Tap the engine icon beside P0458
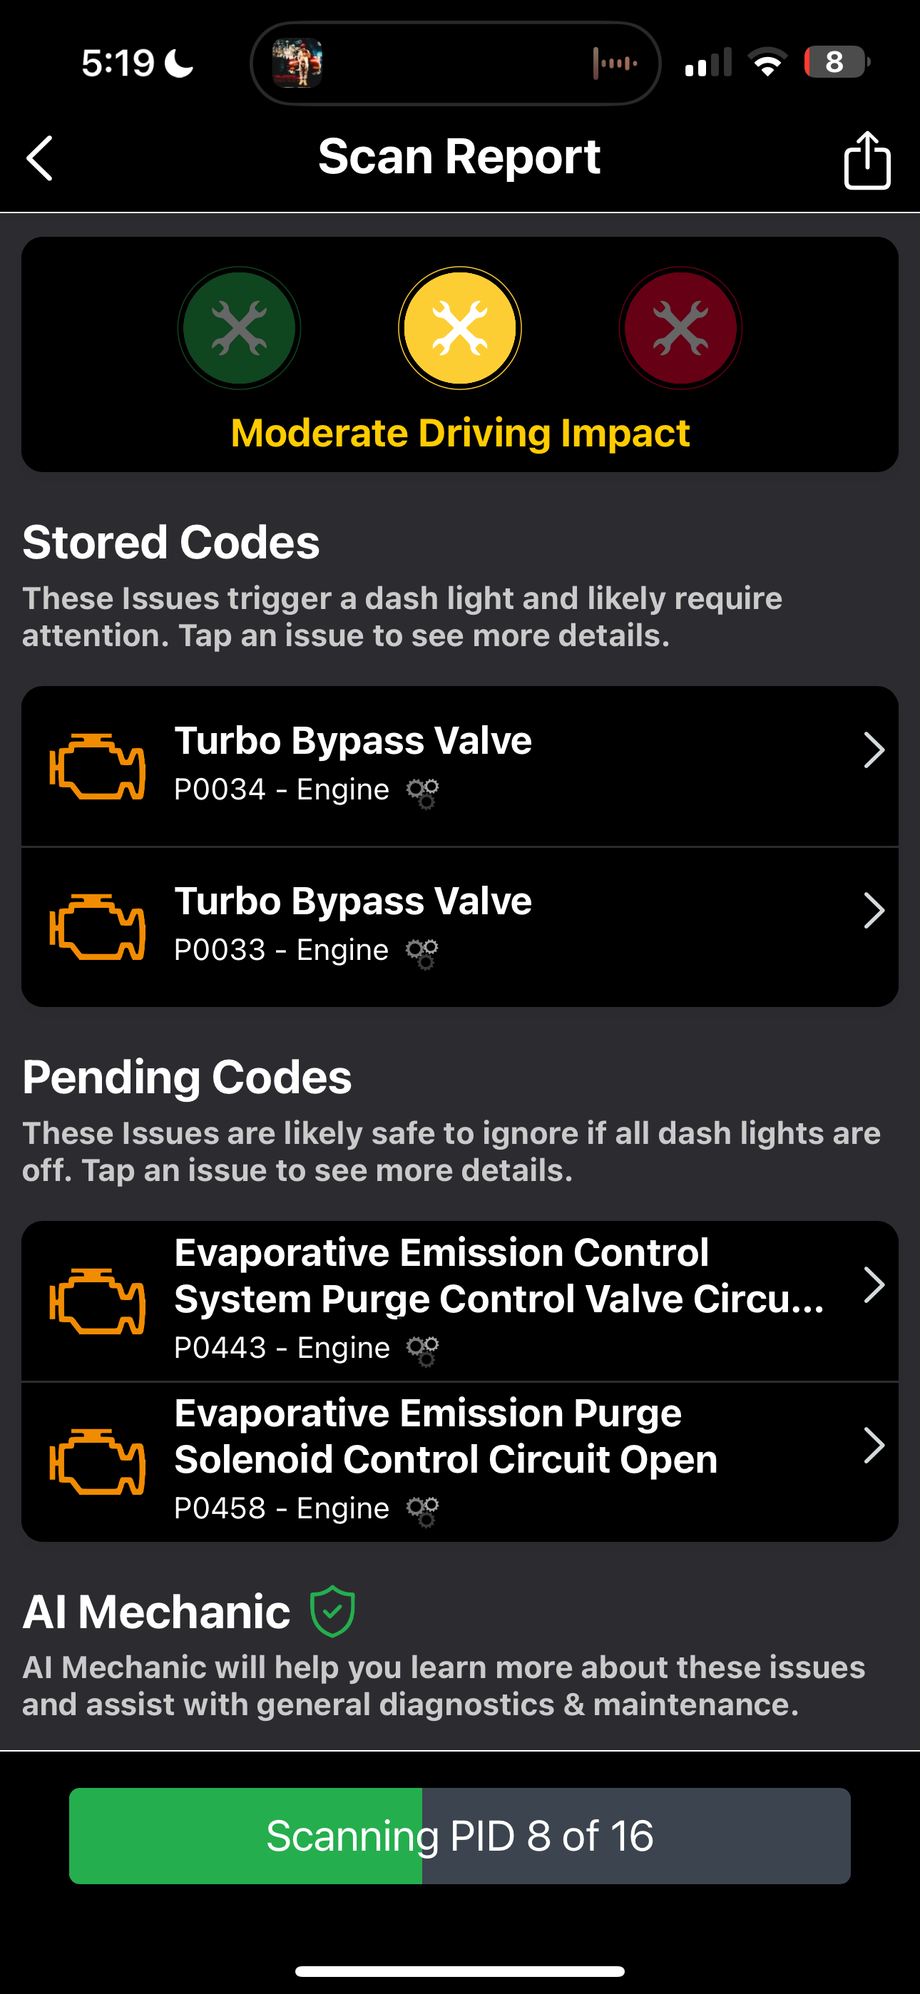920x1994 pixels. 98,1461
